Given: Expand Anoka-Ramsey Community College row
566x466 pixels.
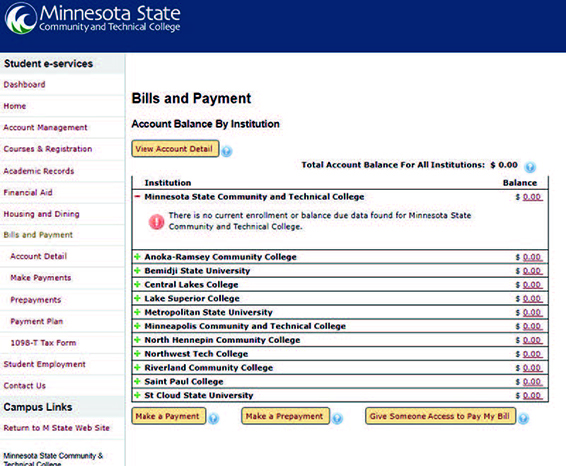Looking at the screenshot, I should click(137, 257).
